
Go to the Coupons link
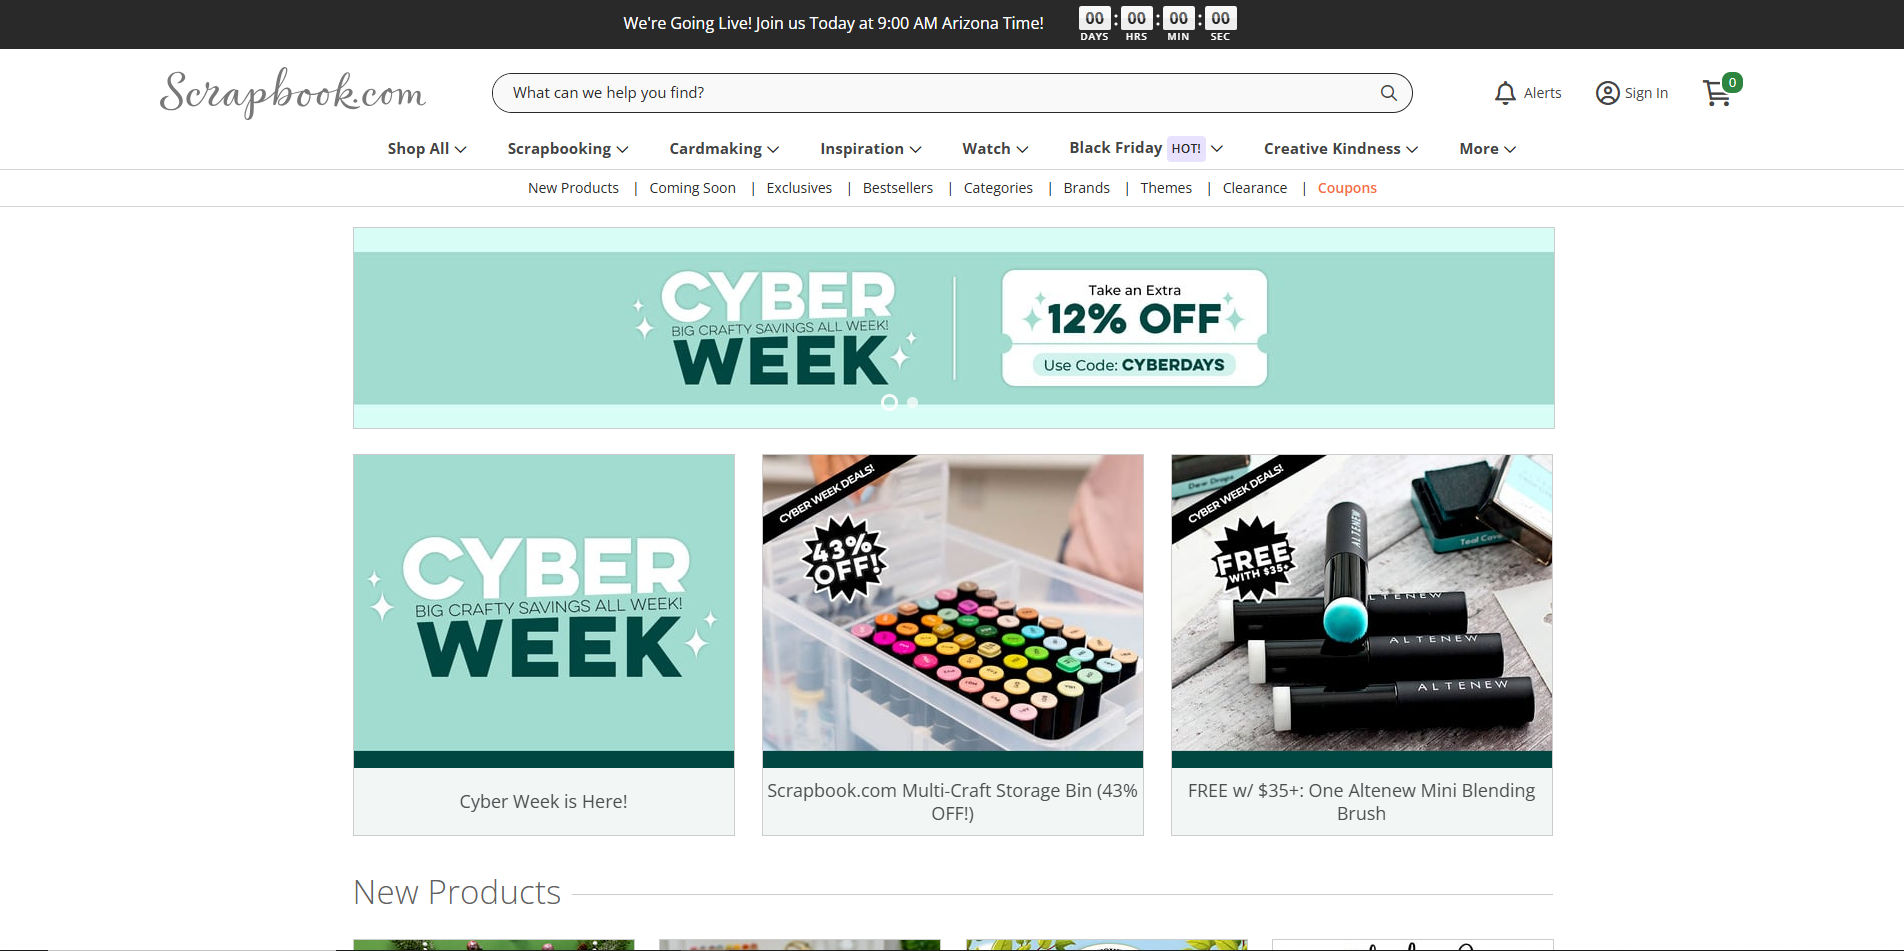1347,188
